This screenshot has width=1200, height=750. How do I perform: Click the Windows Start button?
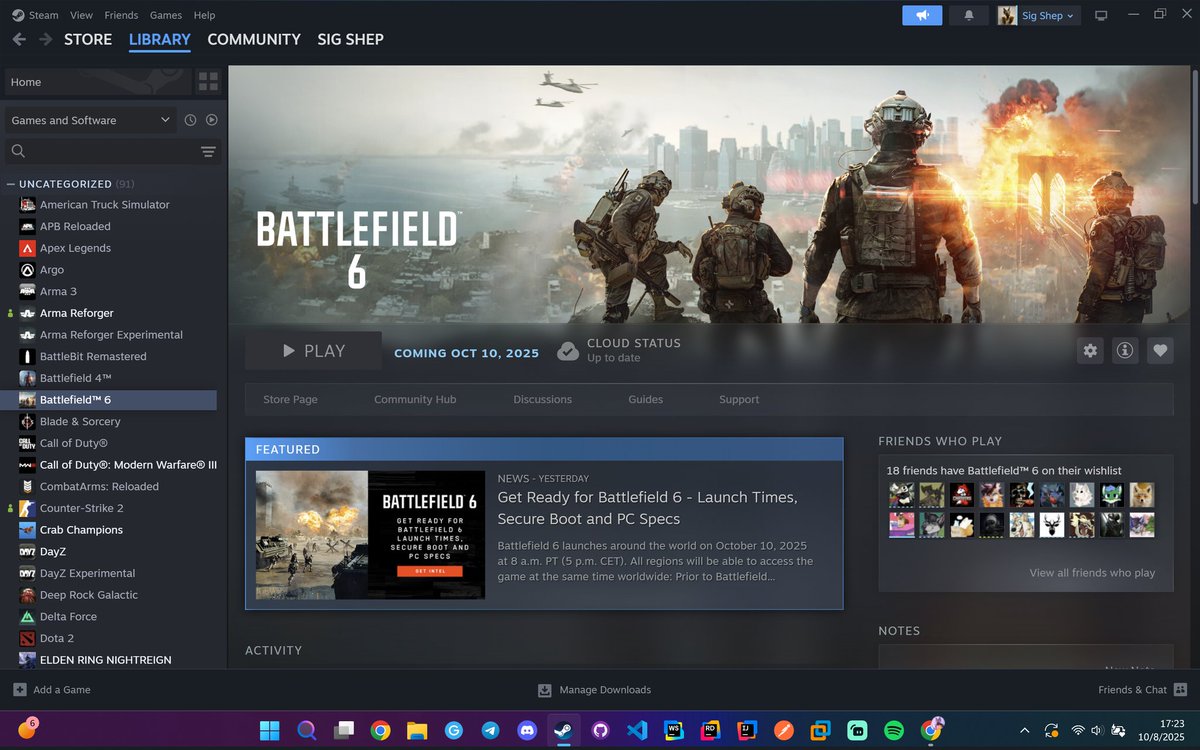270,730
